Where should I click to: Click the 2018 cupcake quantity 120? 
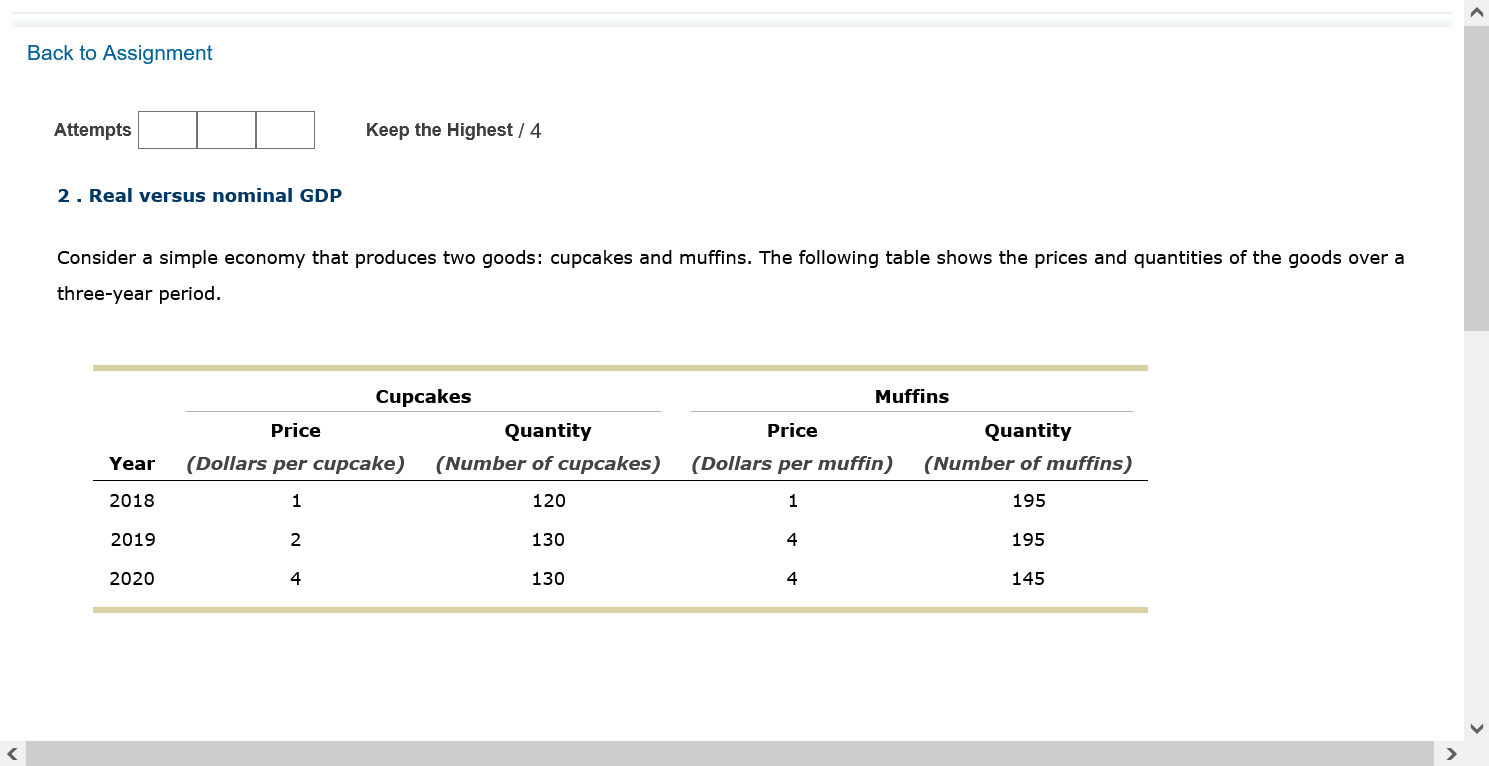(549, 501)
